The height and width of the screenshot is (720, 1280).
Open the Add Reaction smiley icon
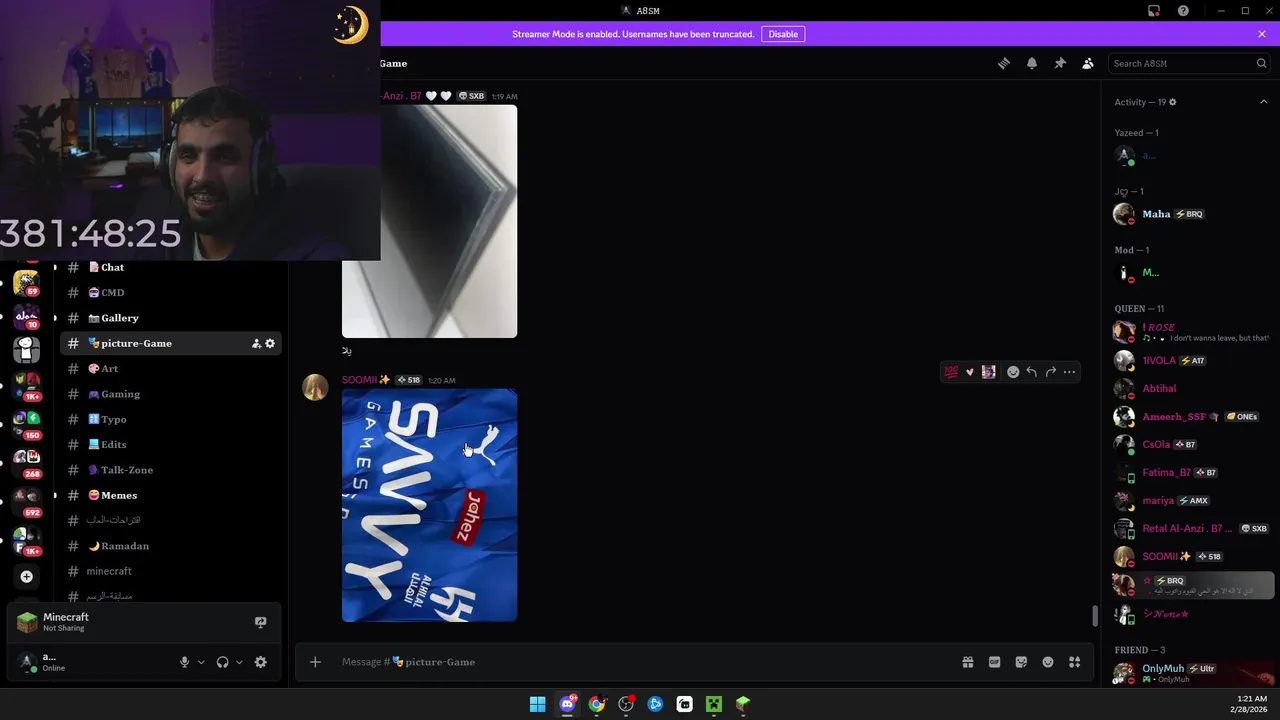[x=1013, y=372]
